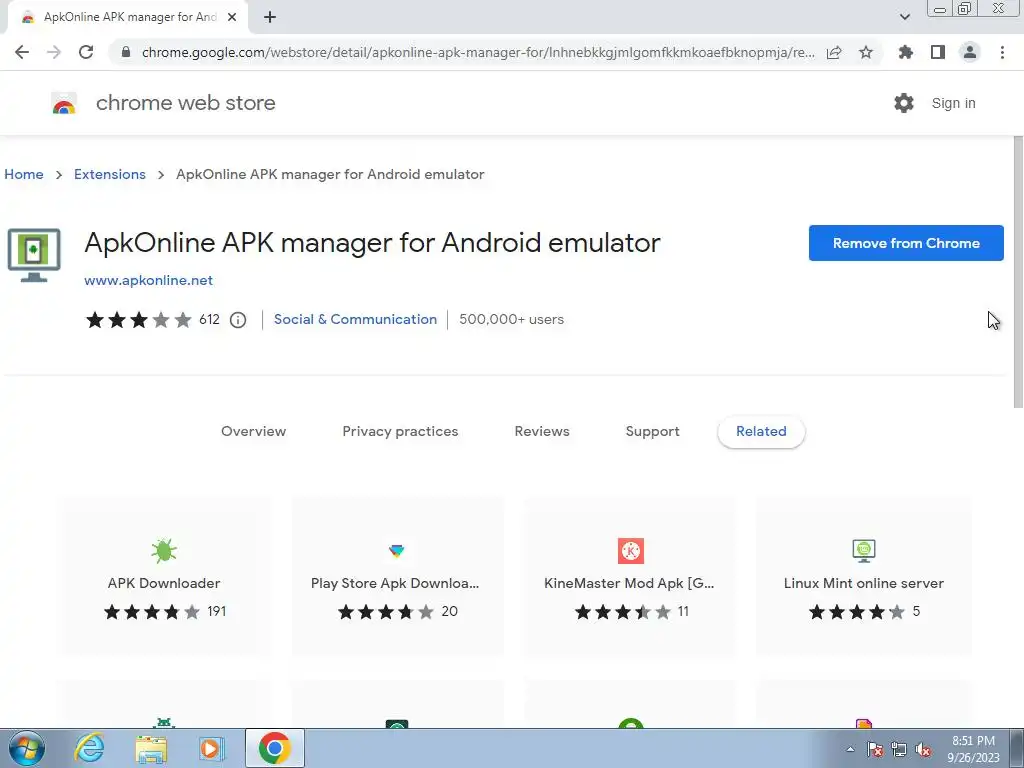Click the KineMaster Mod Apk red icon

point(631,551)
